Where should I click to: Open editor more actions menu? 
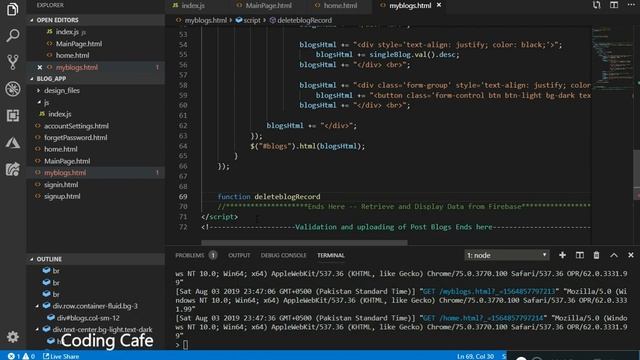tap(631, 5)
